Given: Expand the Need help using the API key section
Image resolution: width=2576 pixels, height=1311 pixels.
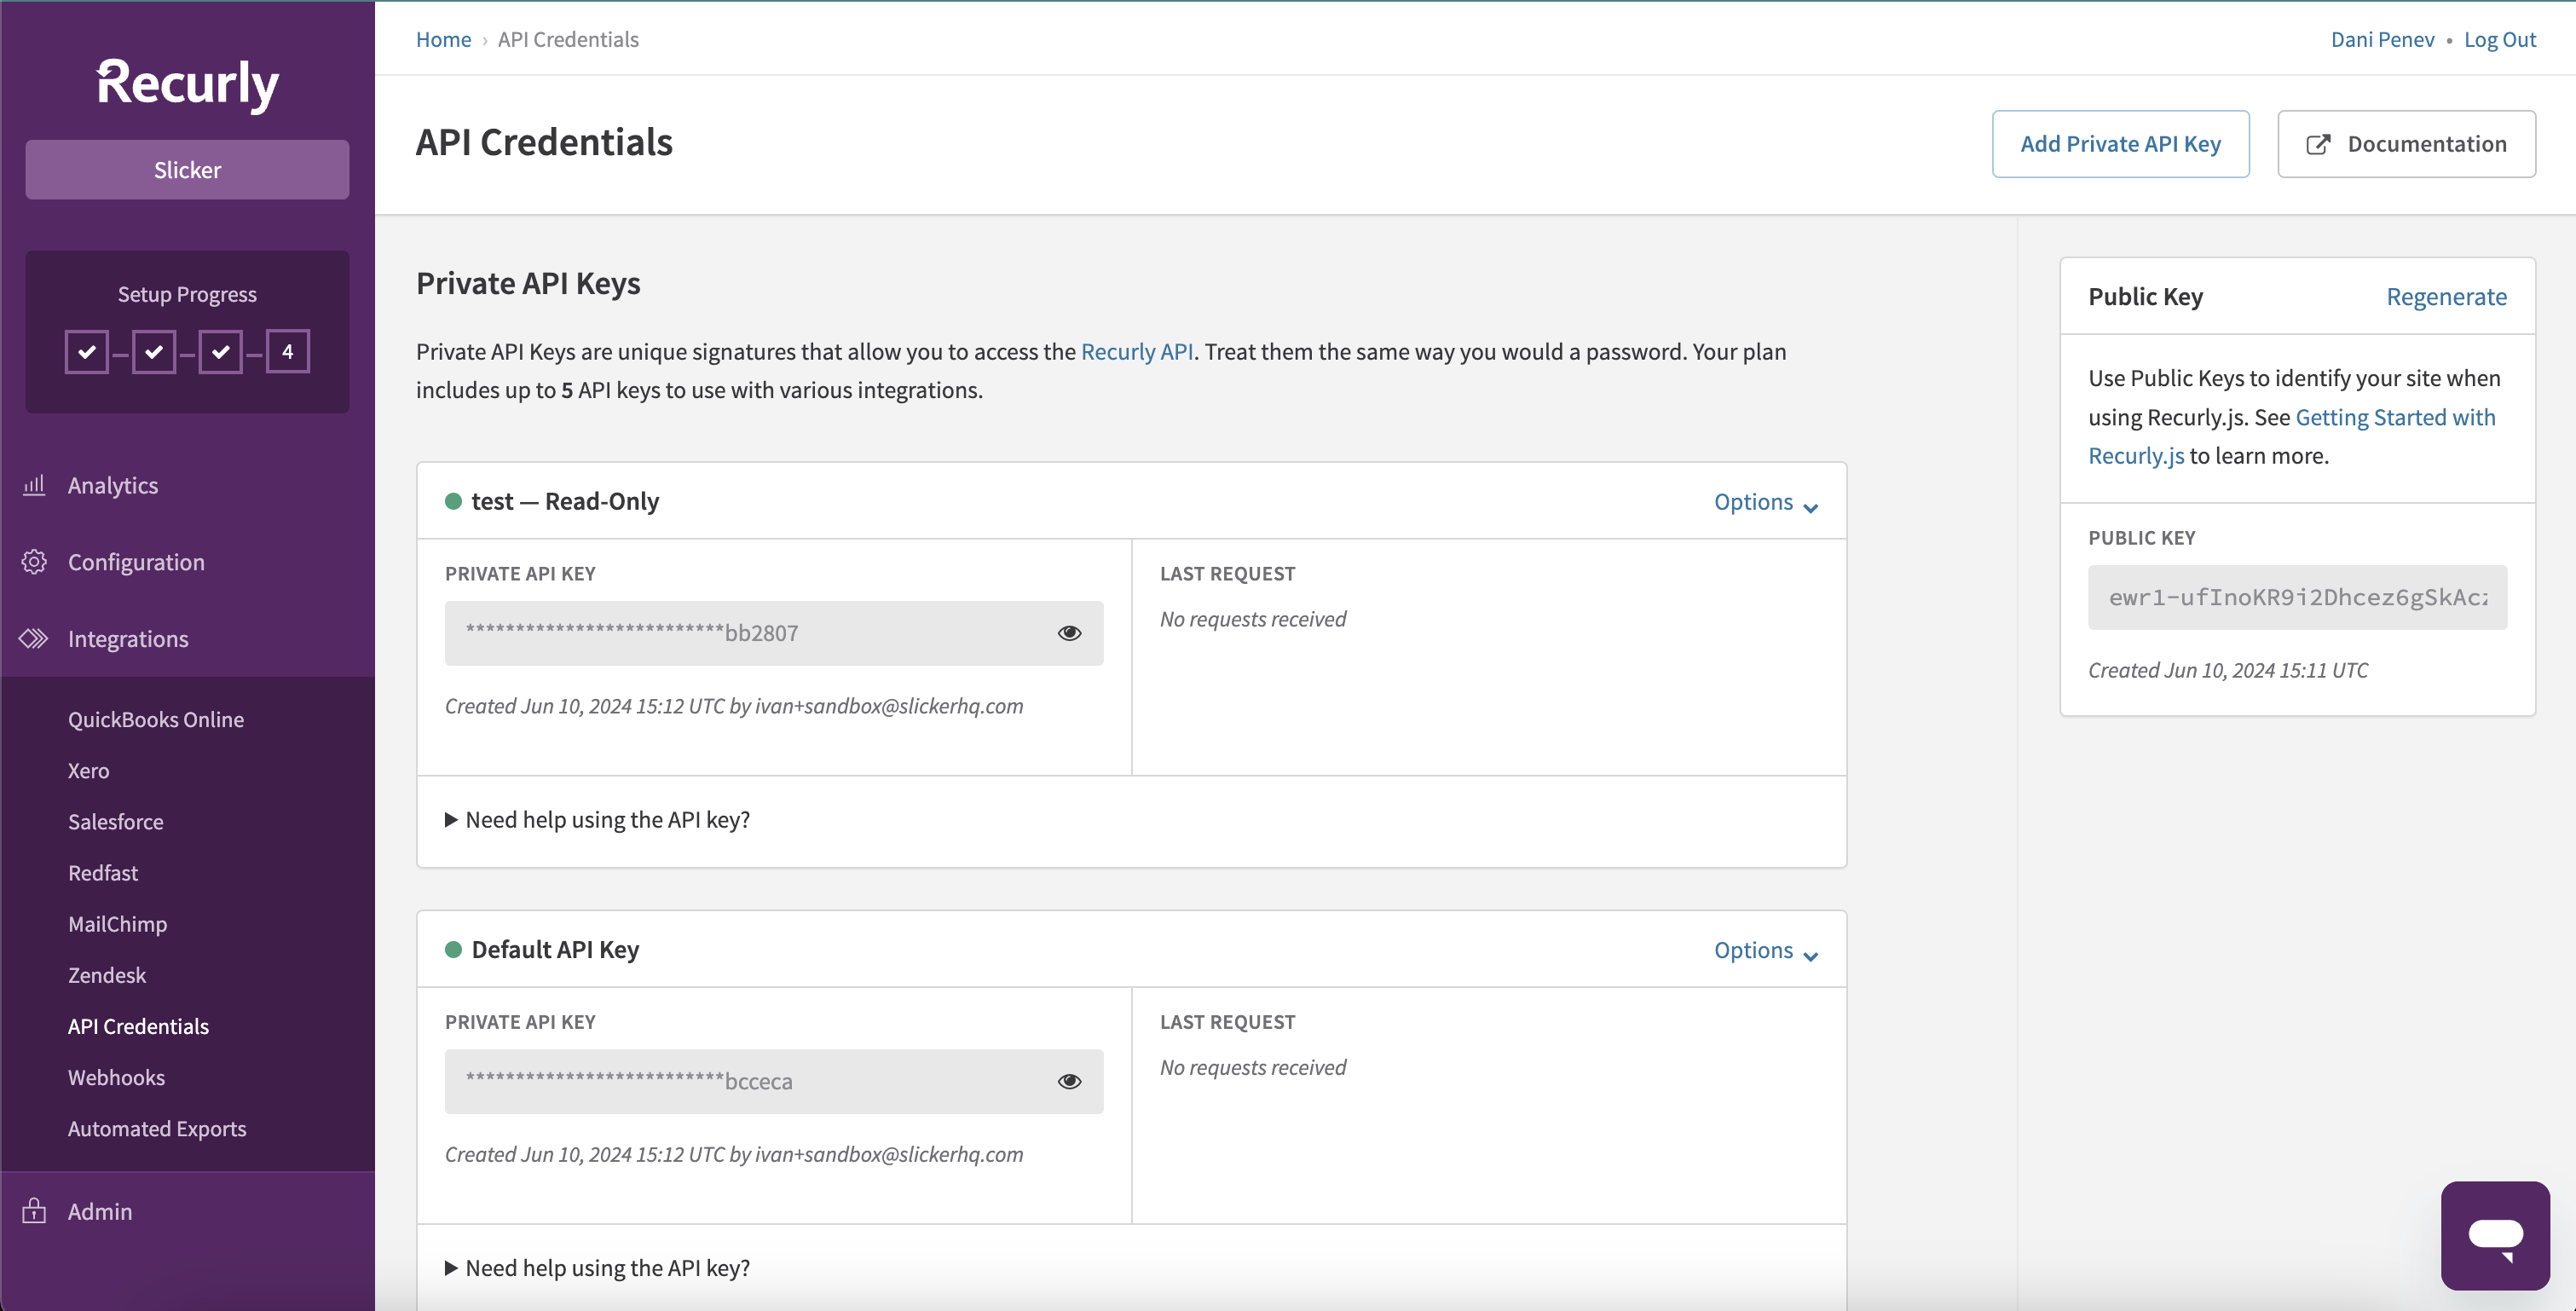Looking at the screenshot, I should point(596,819).
